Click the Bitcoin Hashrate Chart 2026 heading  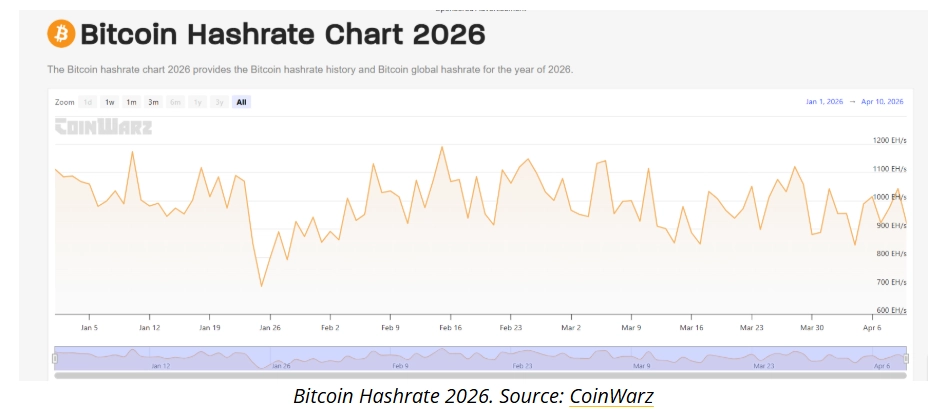283,35
